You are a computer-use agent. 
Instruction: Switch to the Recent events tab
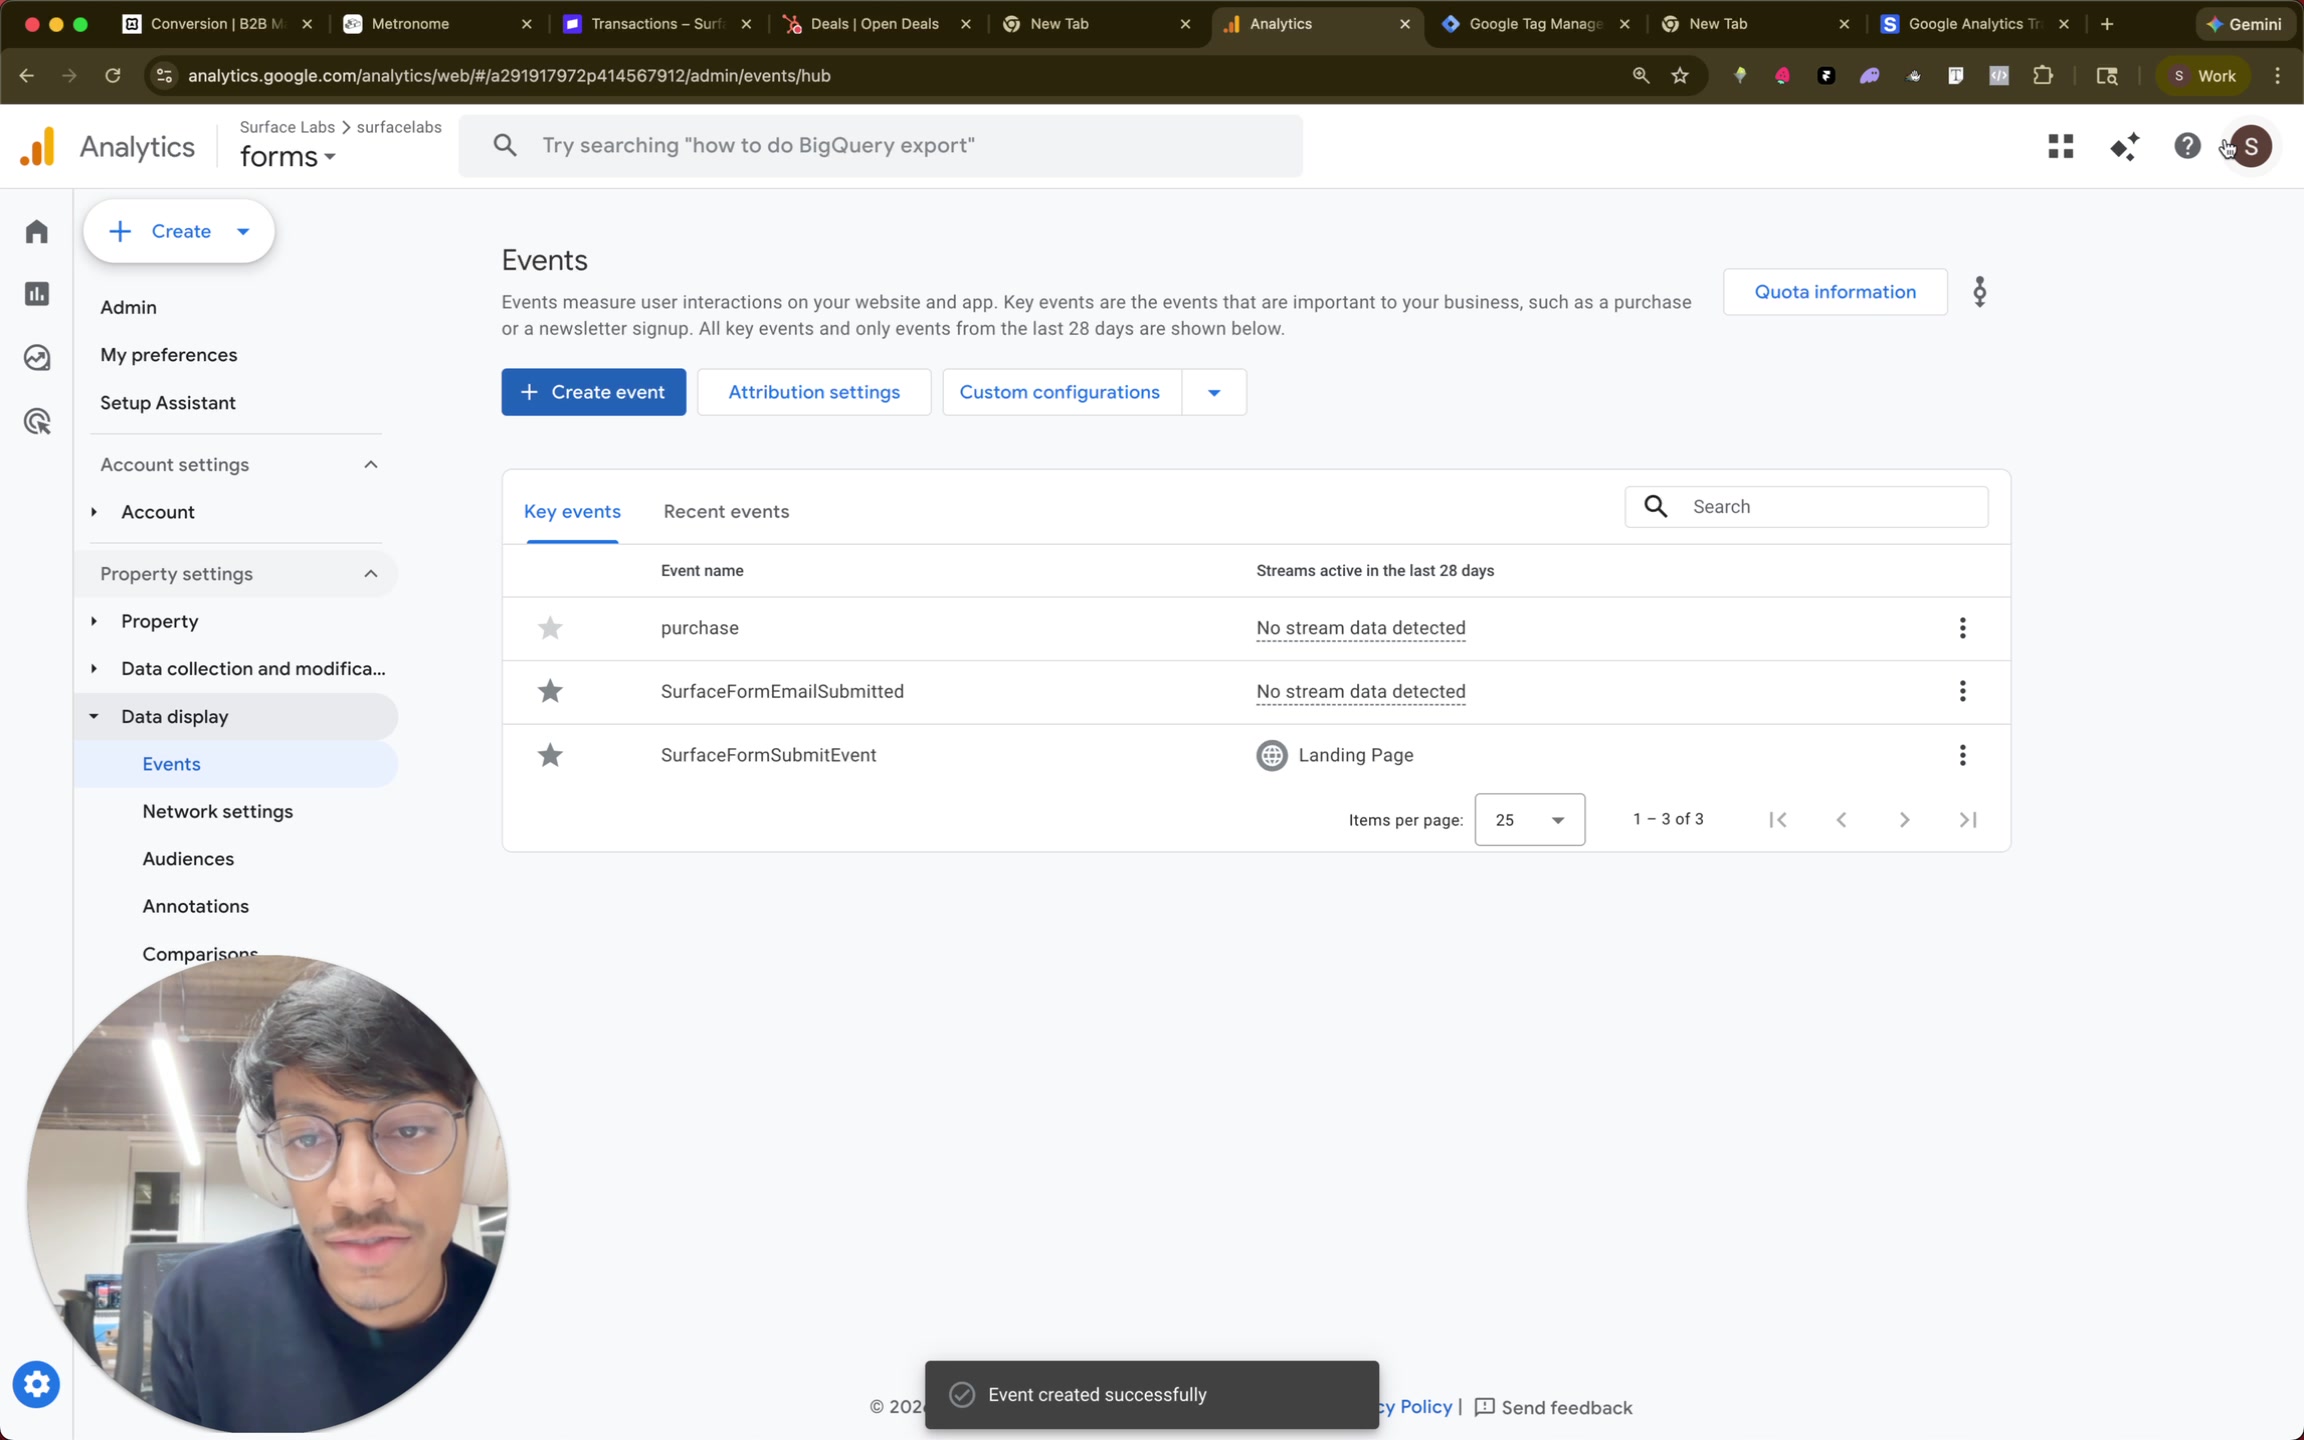tap(726, 511)
